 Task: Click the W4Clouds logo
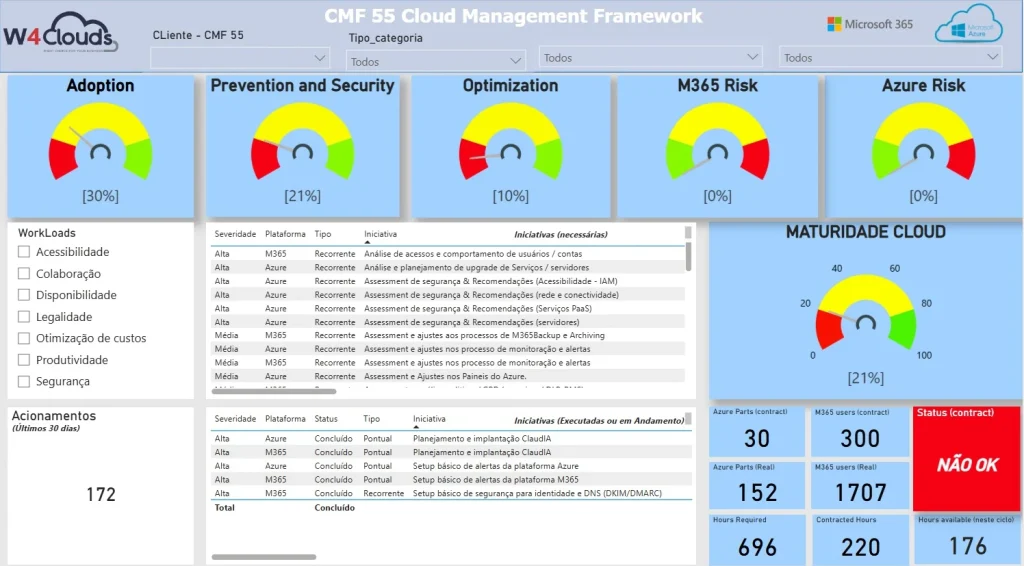pyautogui.click(x=60, y=37)
